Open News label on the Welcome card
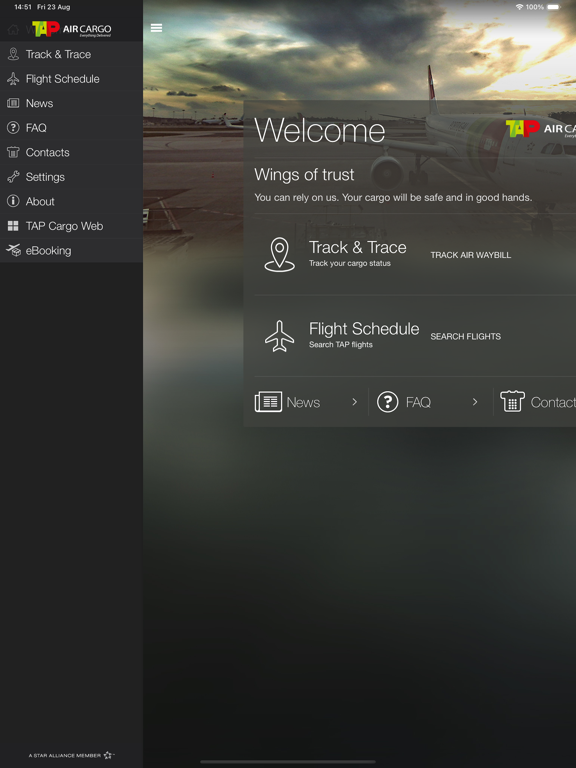The image size is (576, 768). tap(303, 402)
